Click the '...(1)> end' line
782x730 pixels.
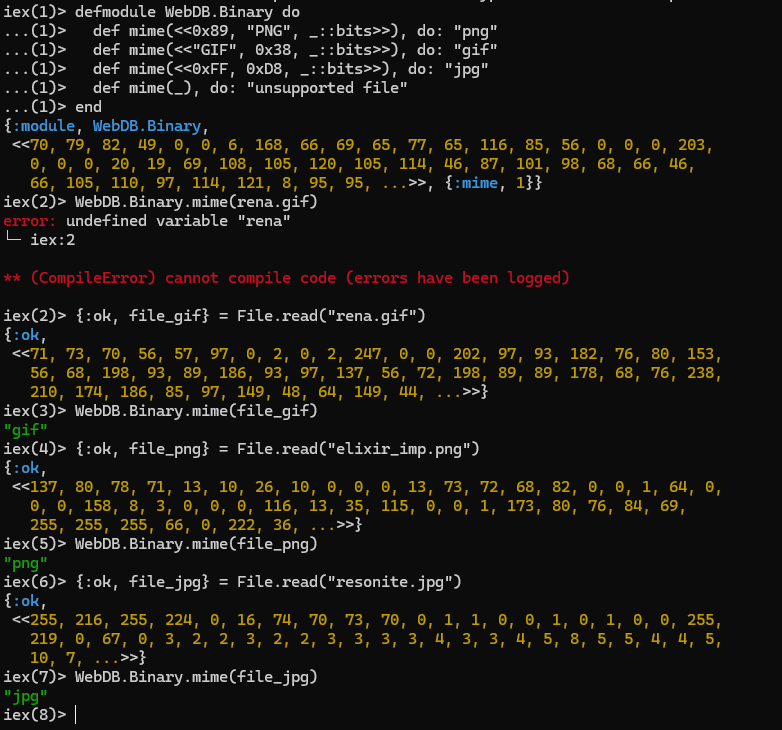52,107
